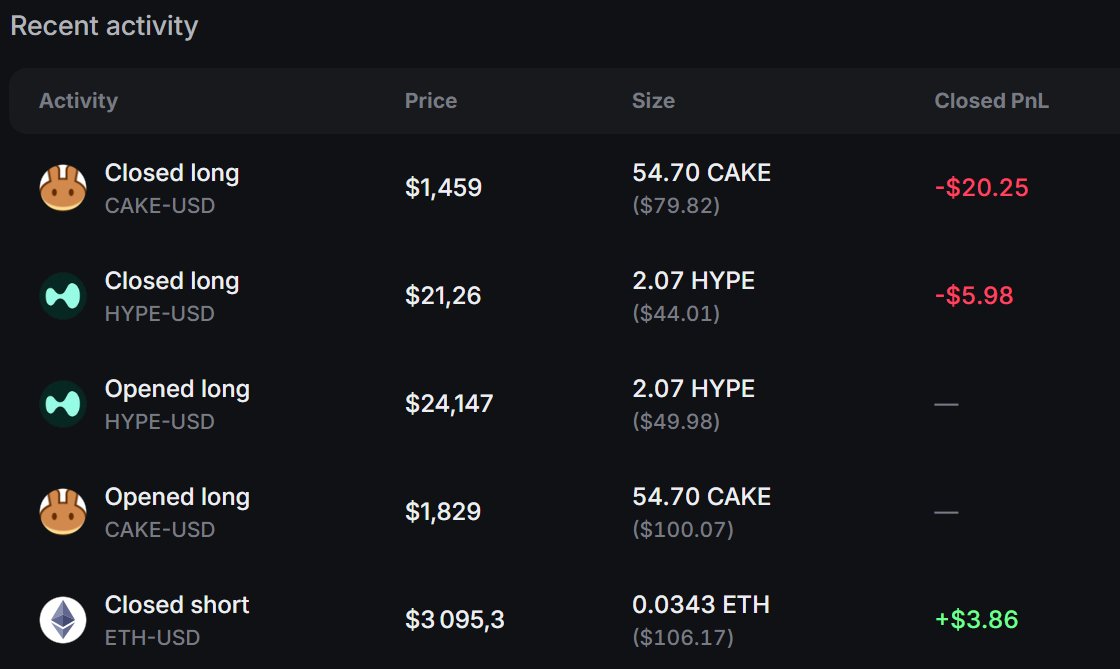Click the CAKE icon in Opened long row
Screen dimensions: 1120x669
(63, 512)
